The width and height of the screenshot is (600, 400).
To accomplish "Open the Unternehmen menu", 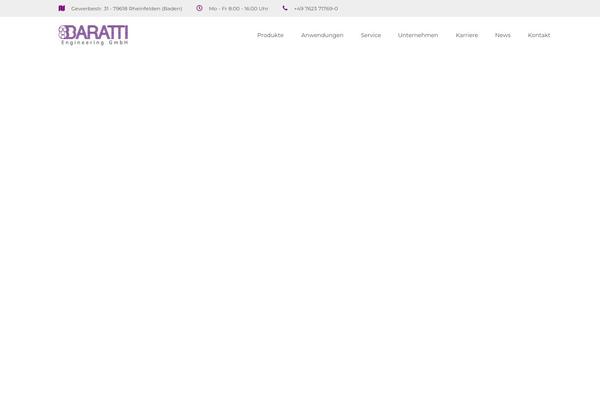I will point(418,35).
